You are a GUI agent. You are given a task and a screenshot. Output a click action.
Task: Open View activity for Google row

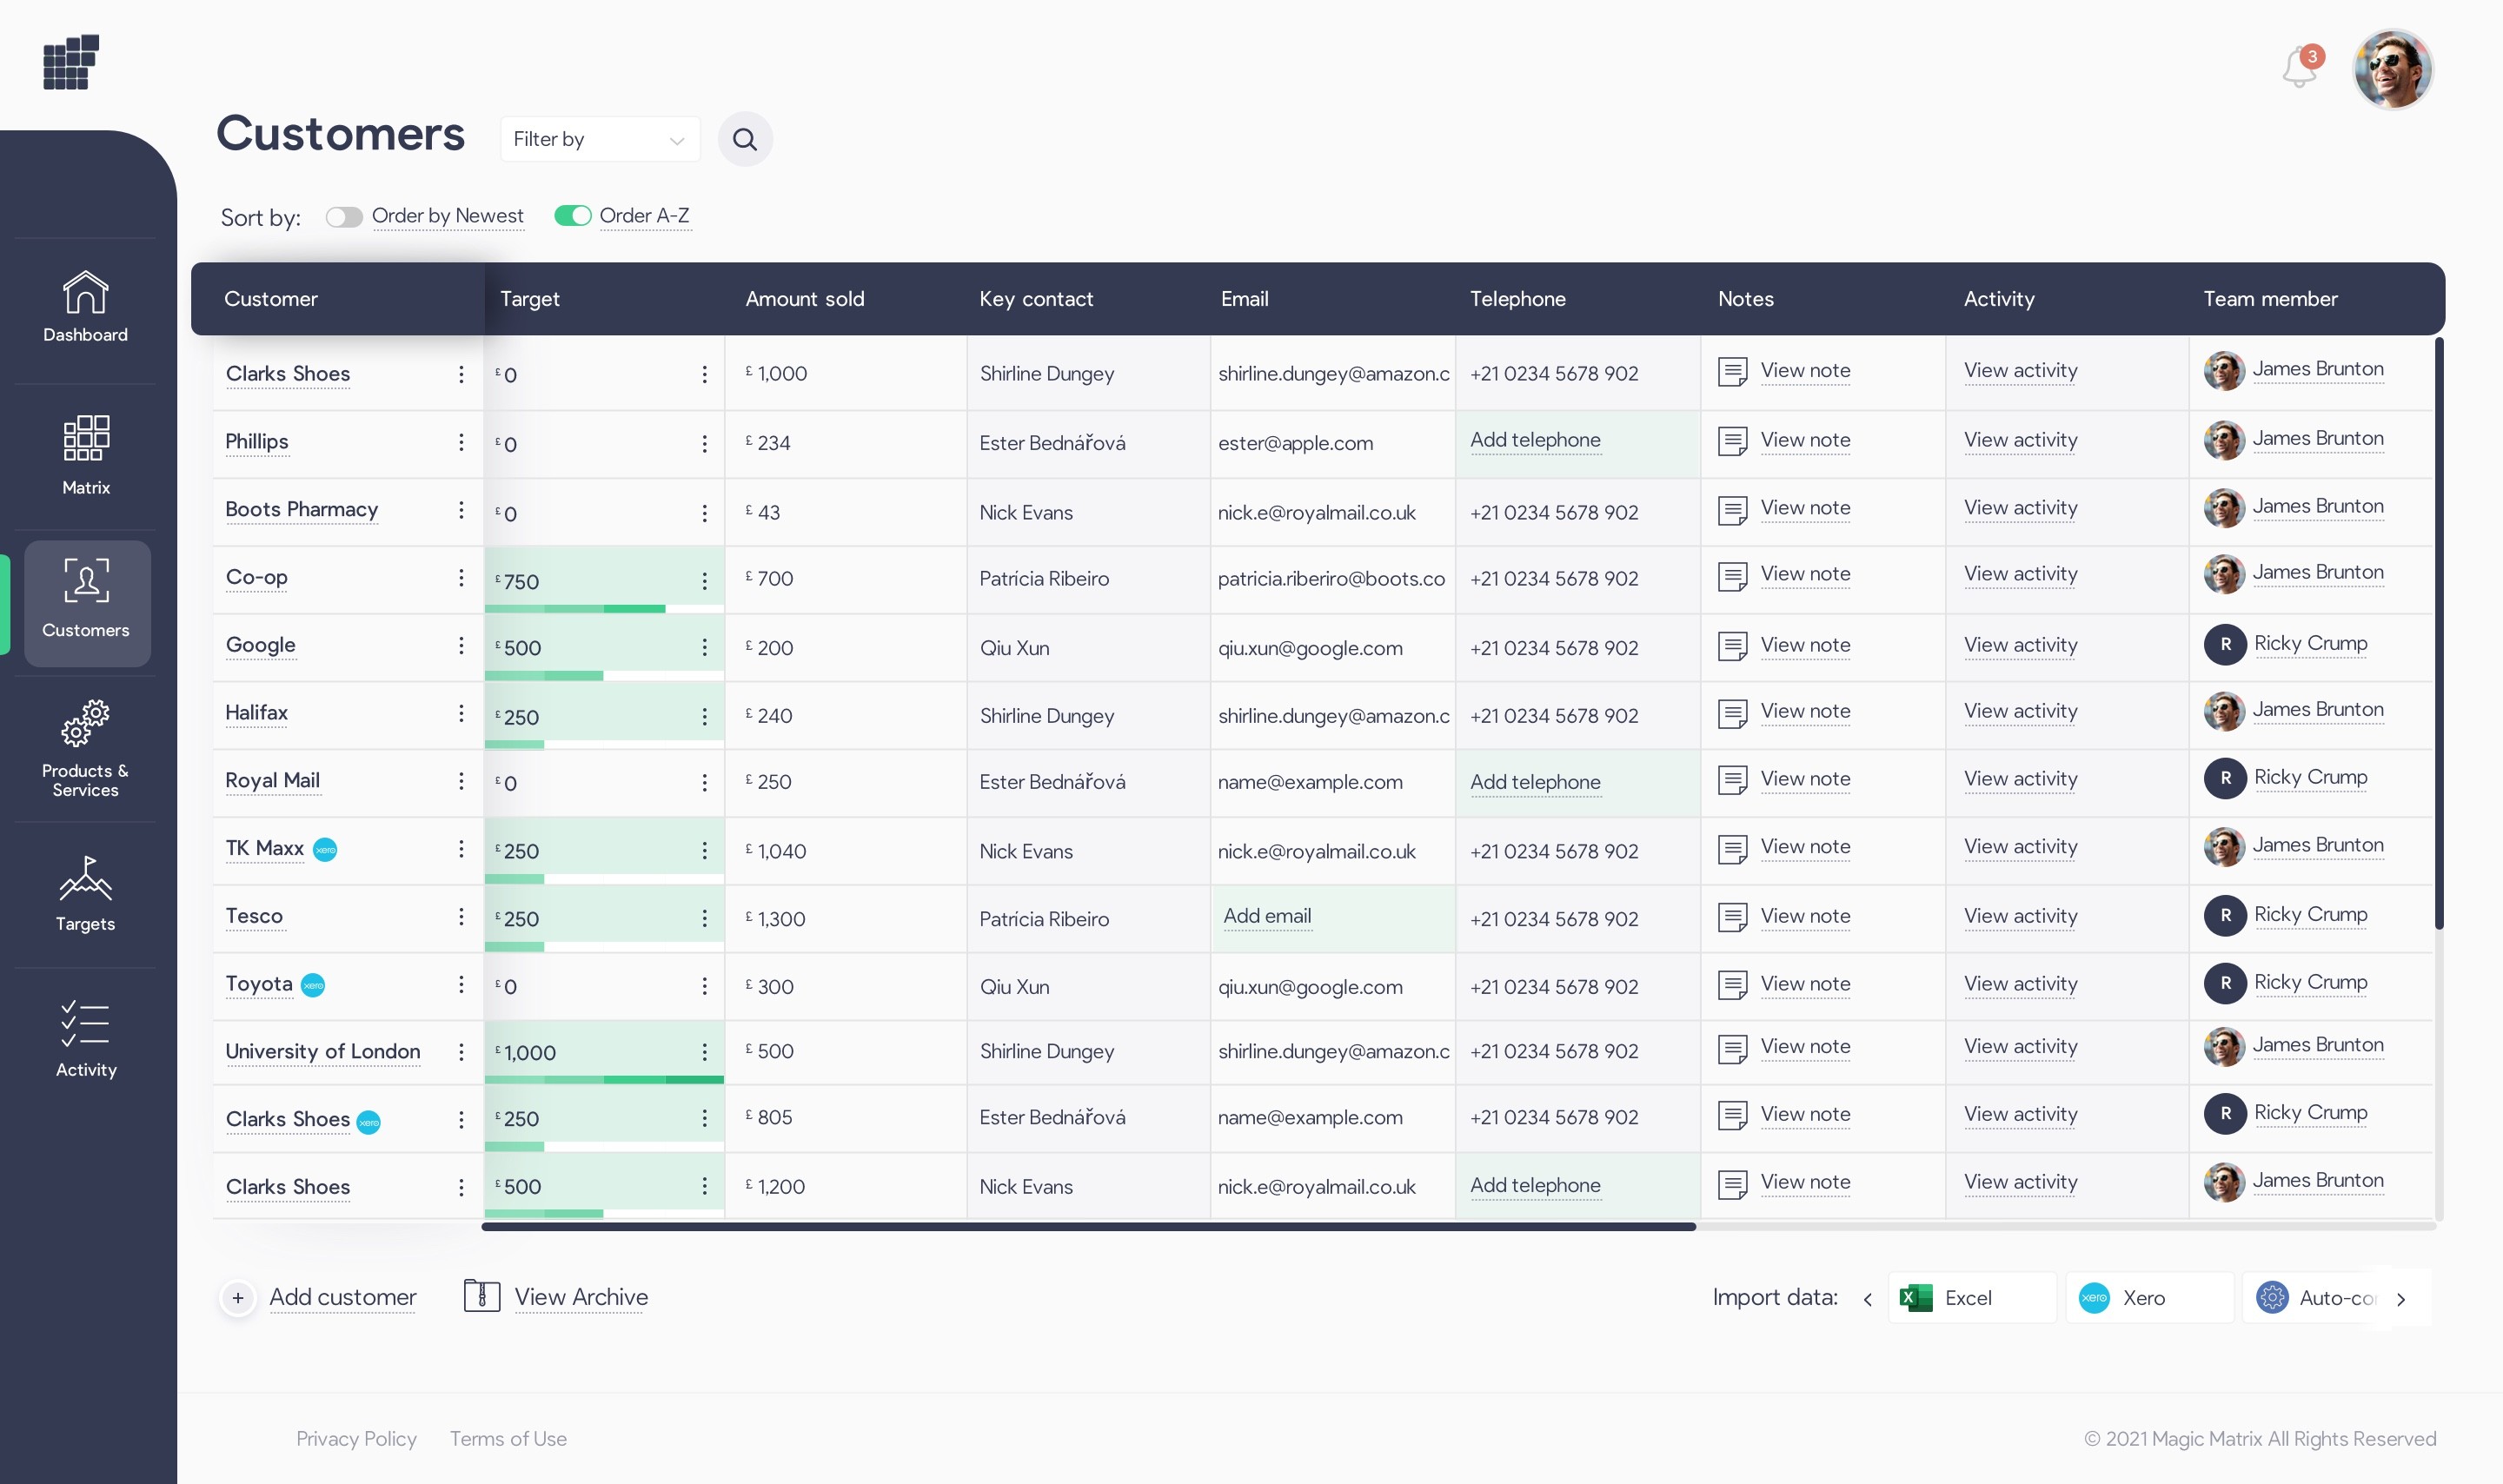pyautogui.click(x=2019, y=645)
